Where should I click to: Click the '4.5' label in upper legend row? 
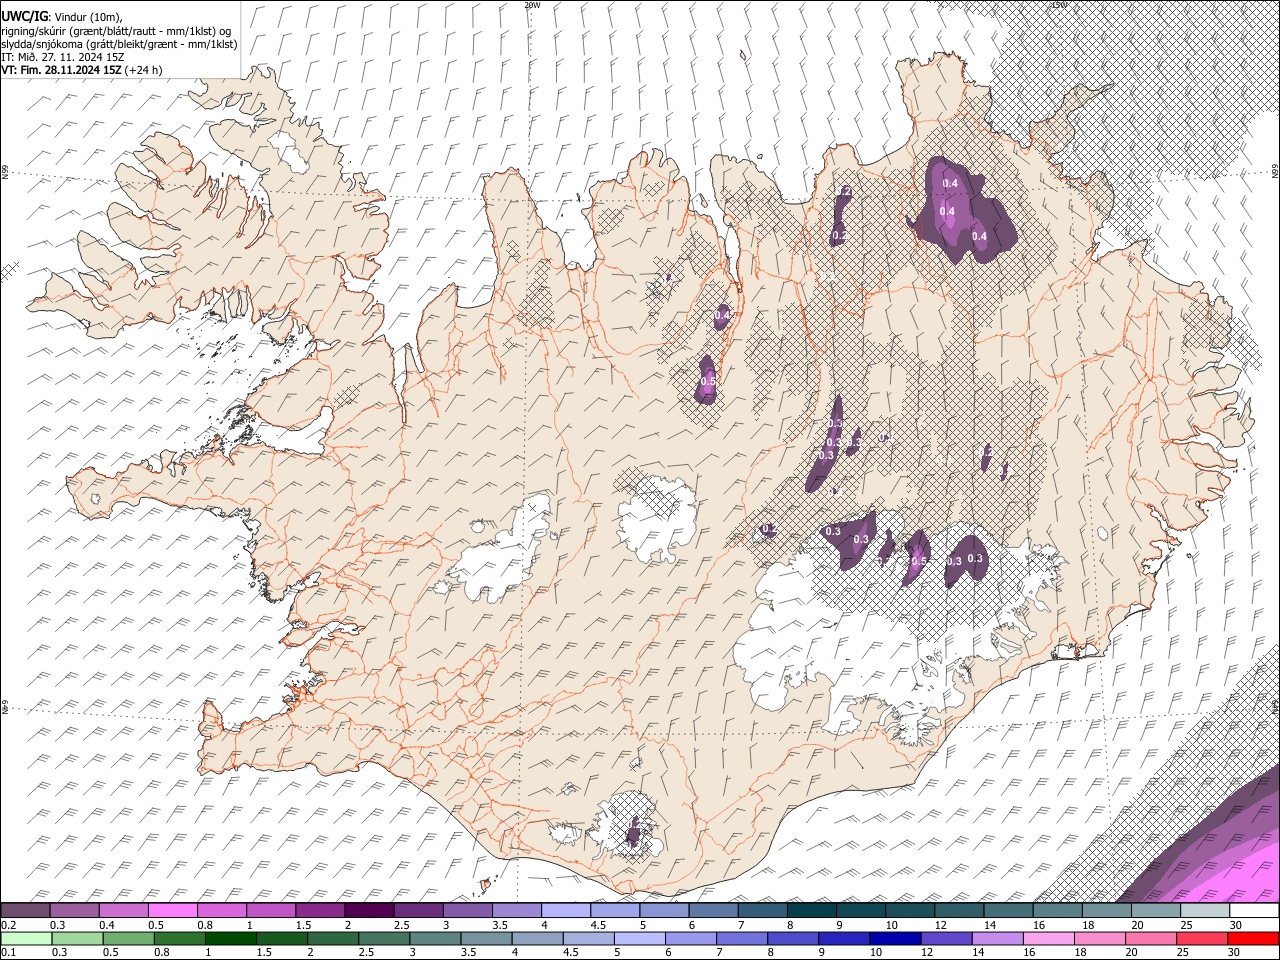coord(598,925)
